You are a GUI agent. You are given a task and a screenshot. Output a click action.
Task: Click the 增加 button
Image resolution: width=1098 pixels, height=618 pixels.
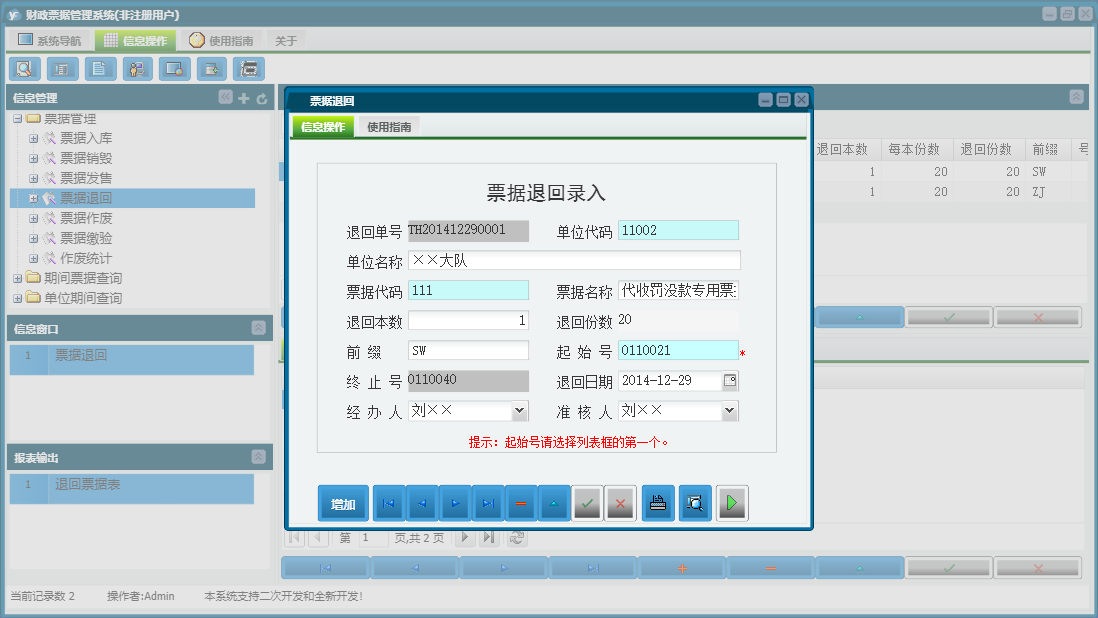point(343,504)
